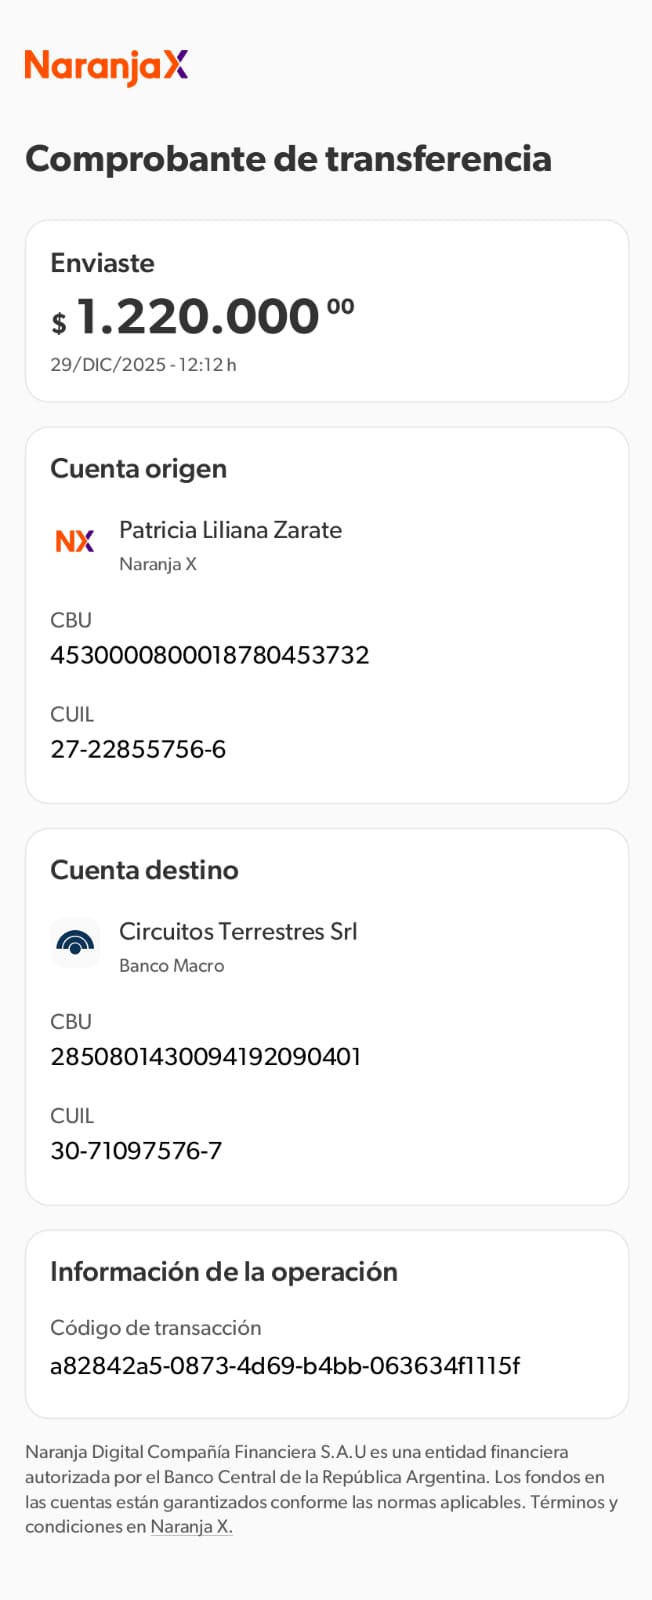652x1600 pixels.
Task: Click the origin CBU number 4530000800018780453732
Action: 210,655
